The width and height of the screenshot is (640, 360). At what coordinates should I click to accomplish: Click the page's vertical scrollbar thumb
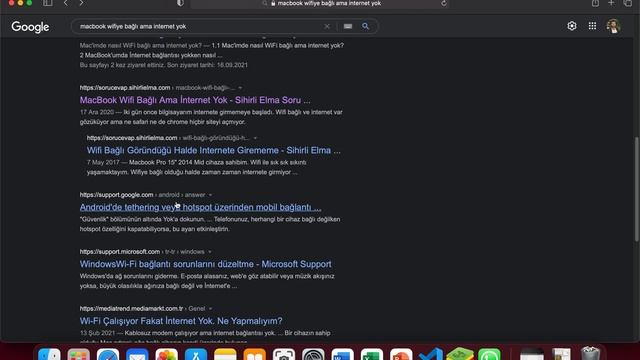(x=637, y=189)
